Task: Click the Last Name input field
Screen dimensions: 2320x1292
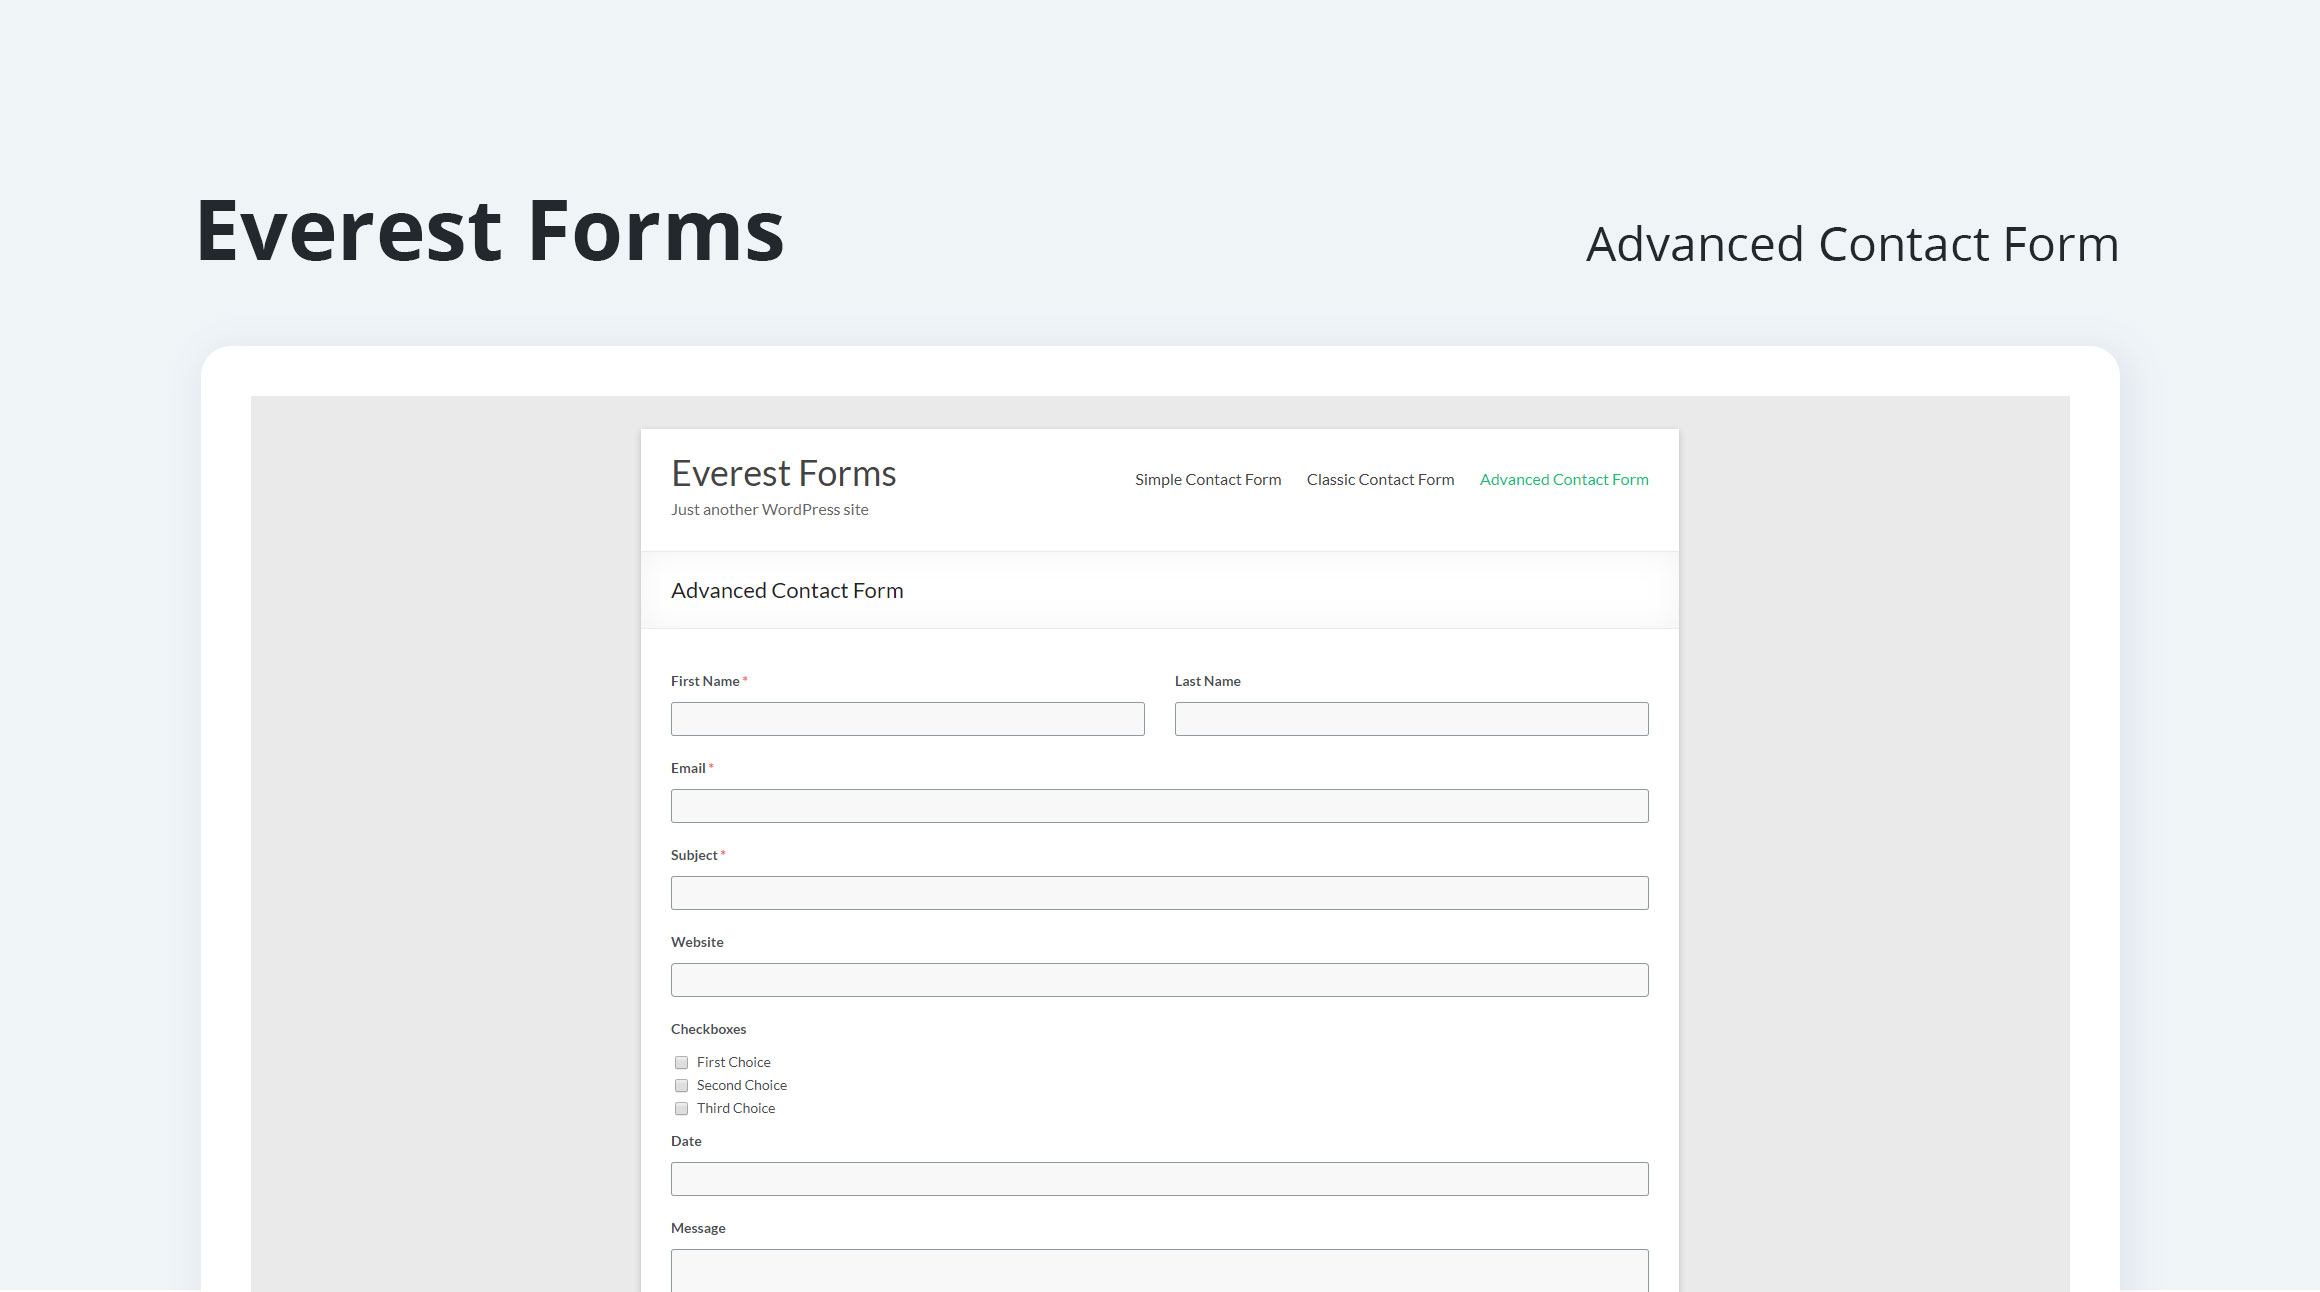Action: point(1411,718)
